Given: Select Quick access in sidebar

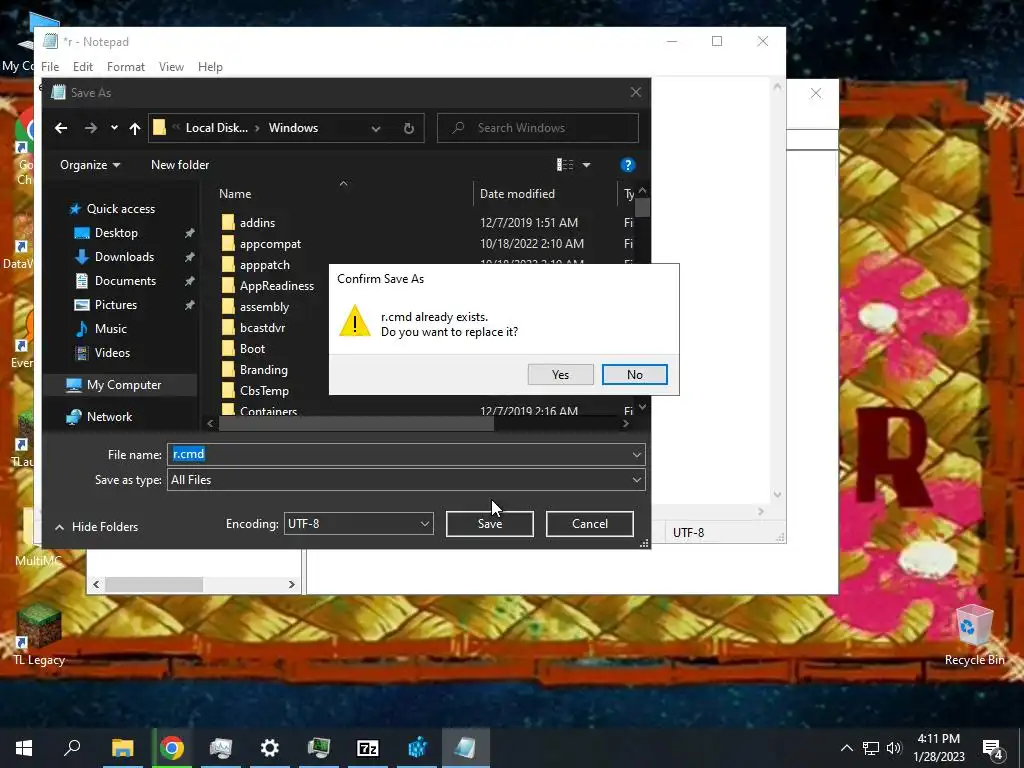Looking at the screenshot, I should pos(112,209).
